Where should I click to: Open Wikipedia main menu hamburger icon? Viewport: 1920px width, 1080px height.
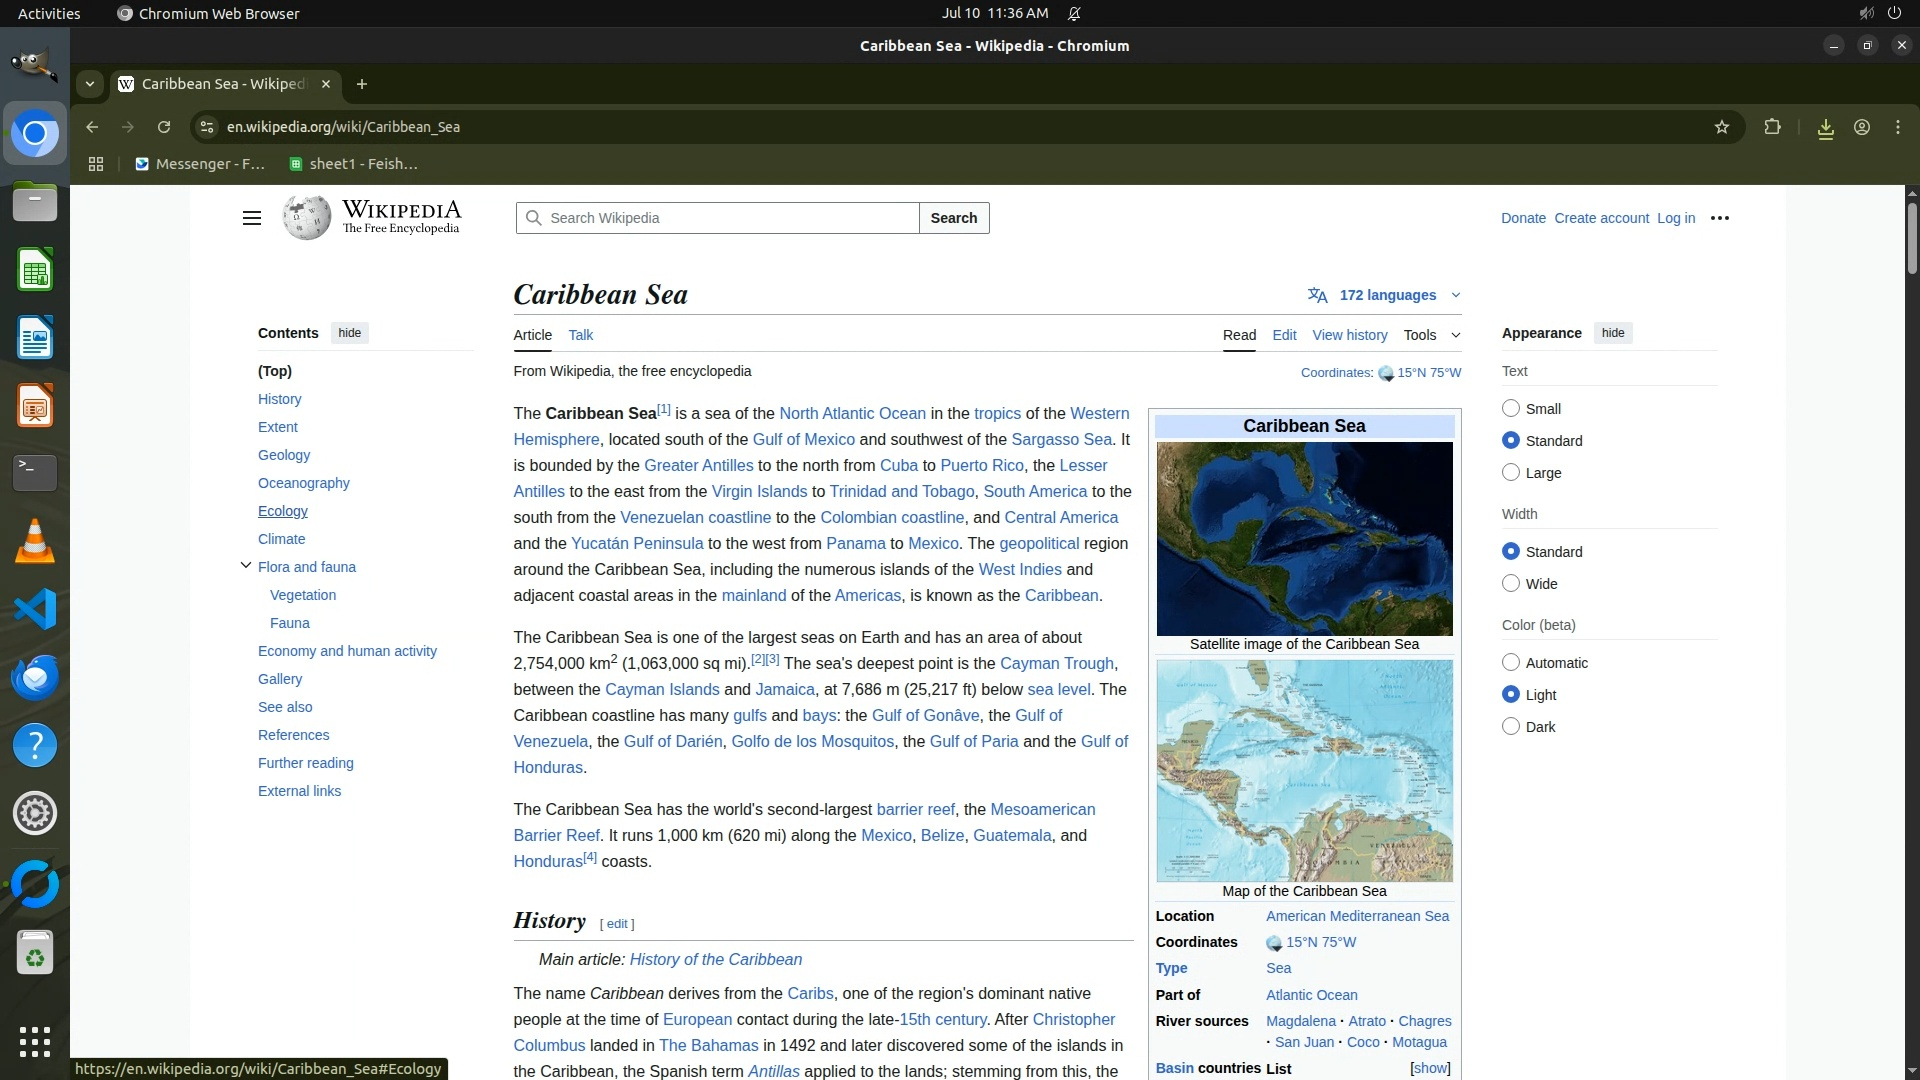point(251,218)
